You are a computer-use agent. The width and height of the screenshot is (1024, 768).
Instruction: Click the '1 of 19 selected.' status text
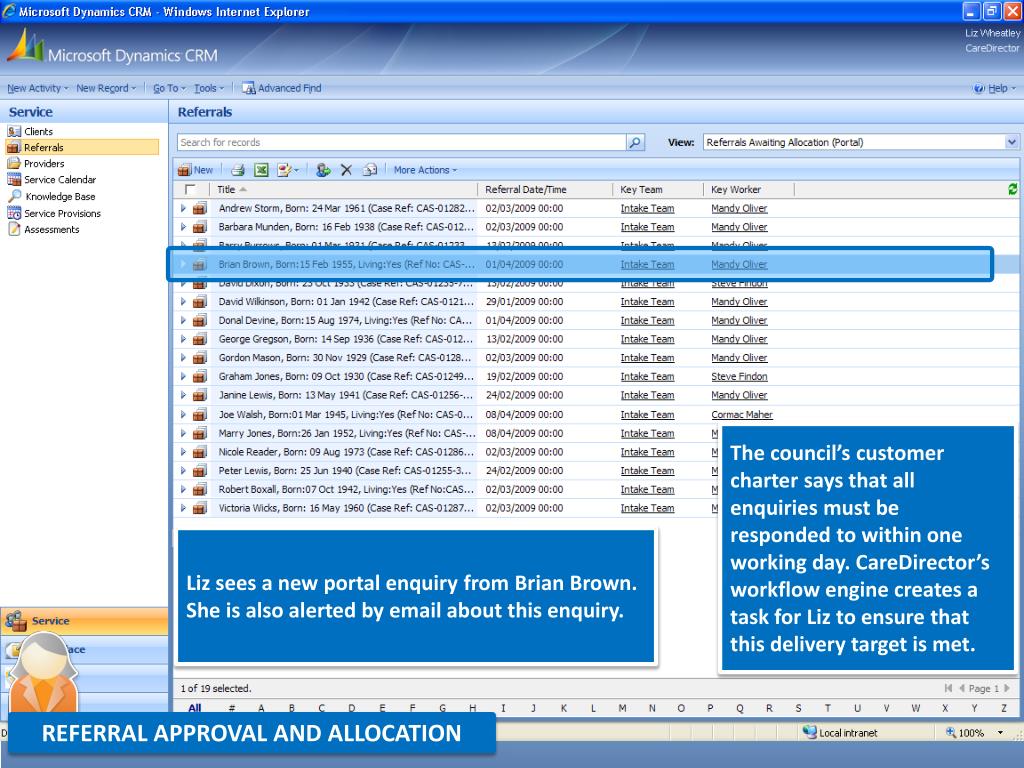click(x=216, y=688)
